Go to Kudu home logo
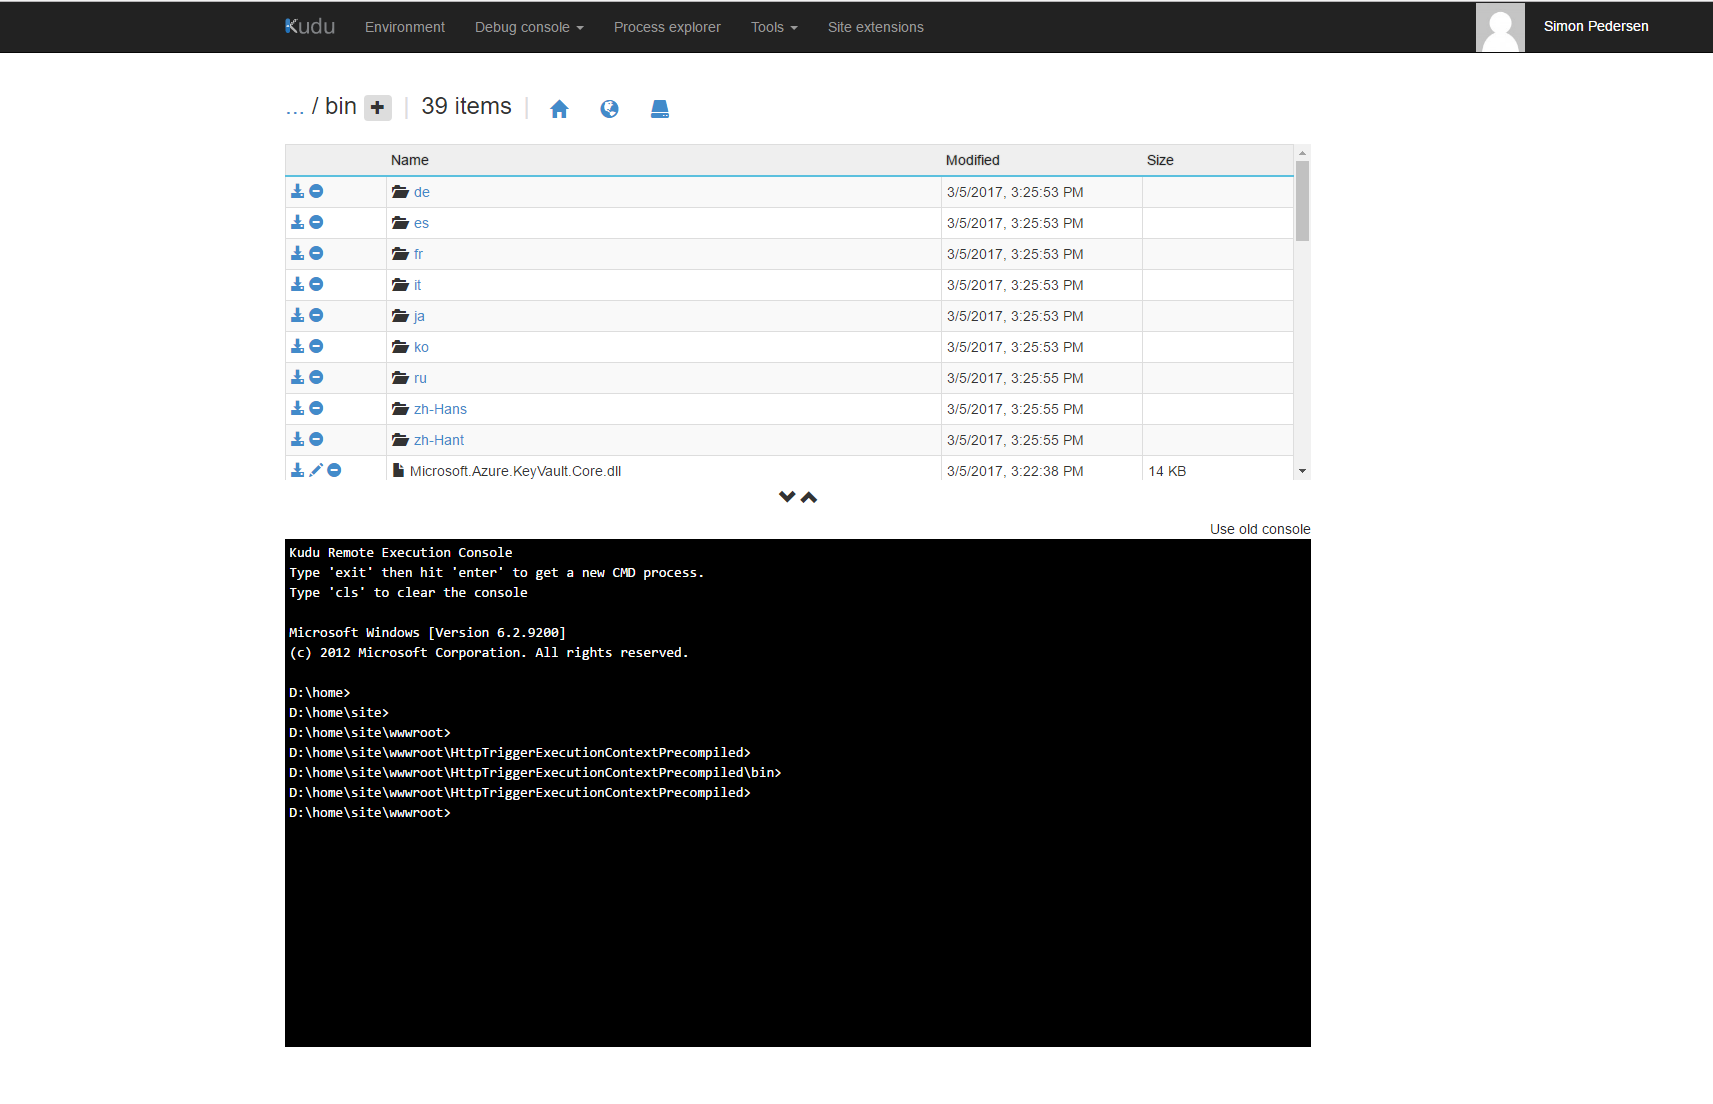The width and height of the screenshot is (1713, 1104). 310,26
